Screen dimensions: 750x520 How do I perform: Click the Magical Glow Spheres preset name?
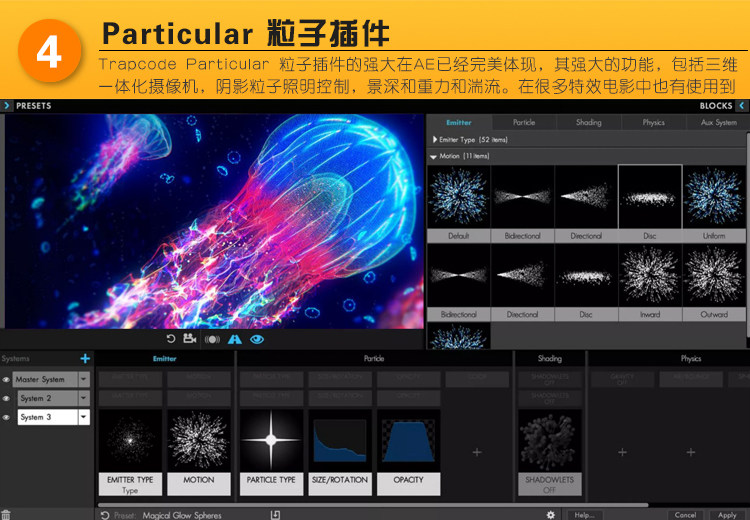(x=182, y=515)
